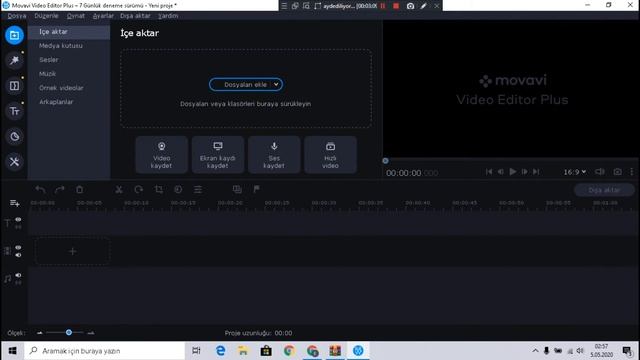The height and width of the screenshot is (360, 640).
Task: Add a marker with the flag icon
Action: click(256, 189)
